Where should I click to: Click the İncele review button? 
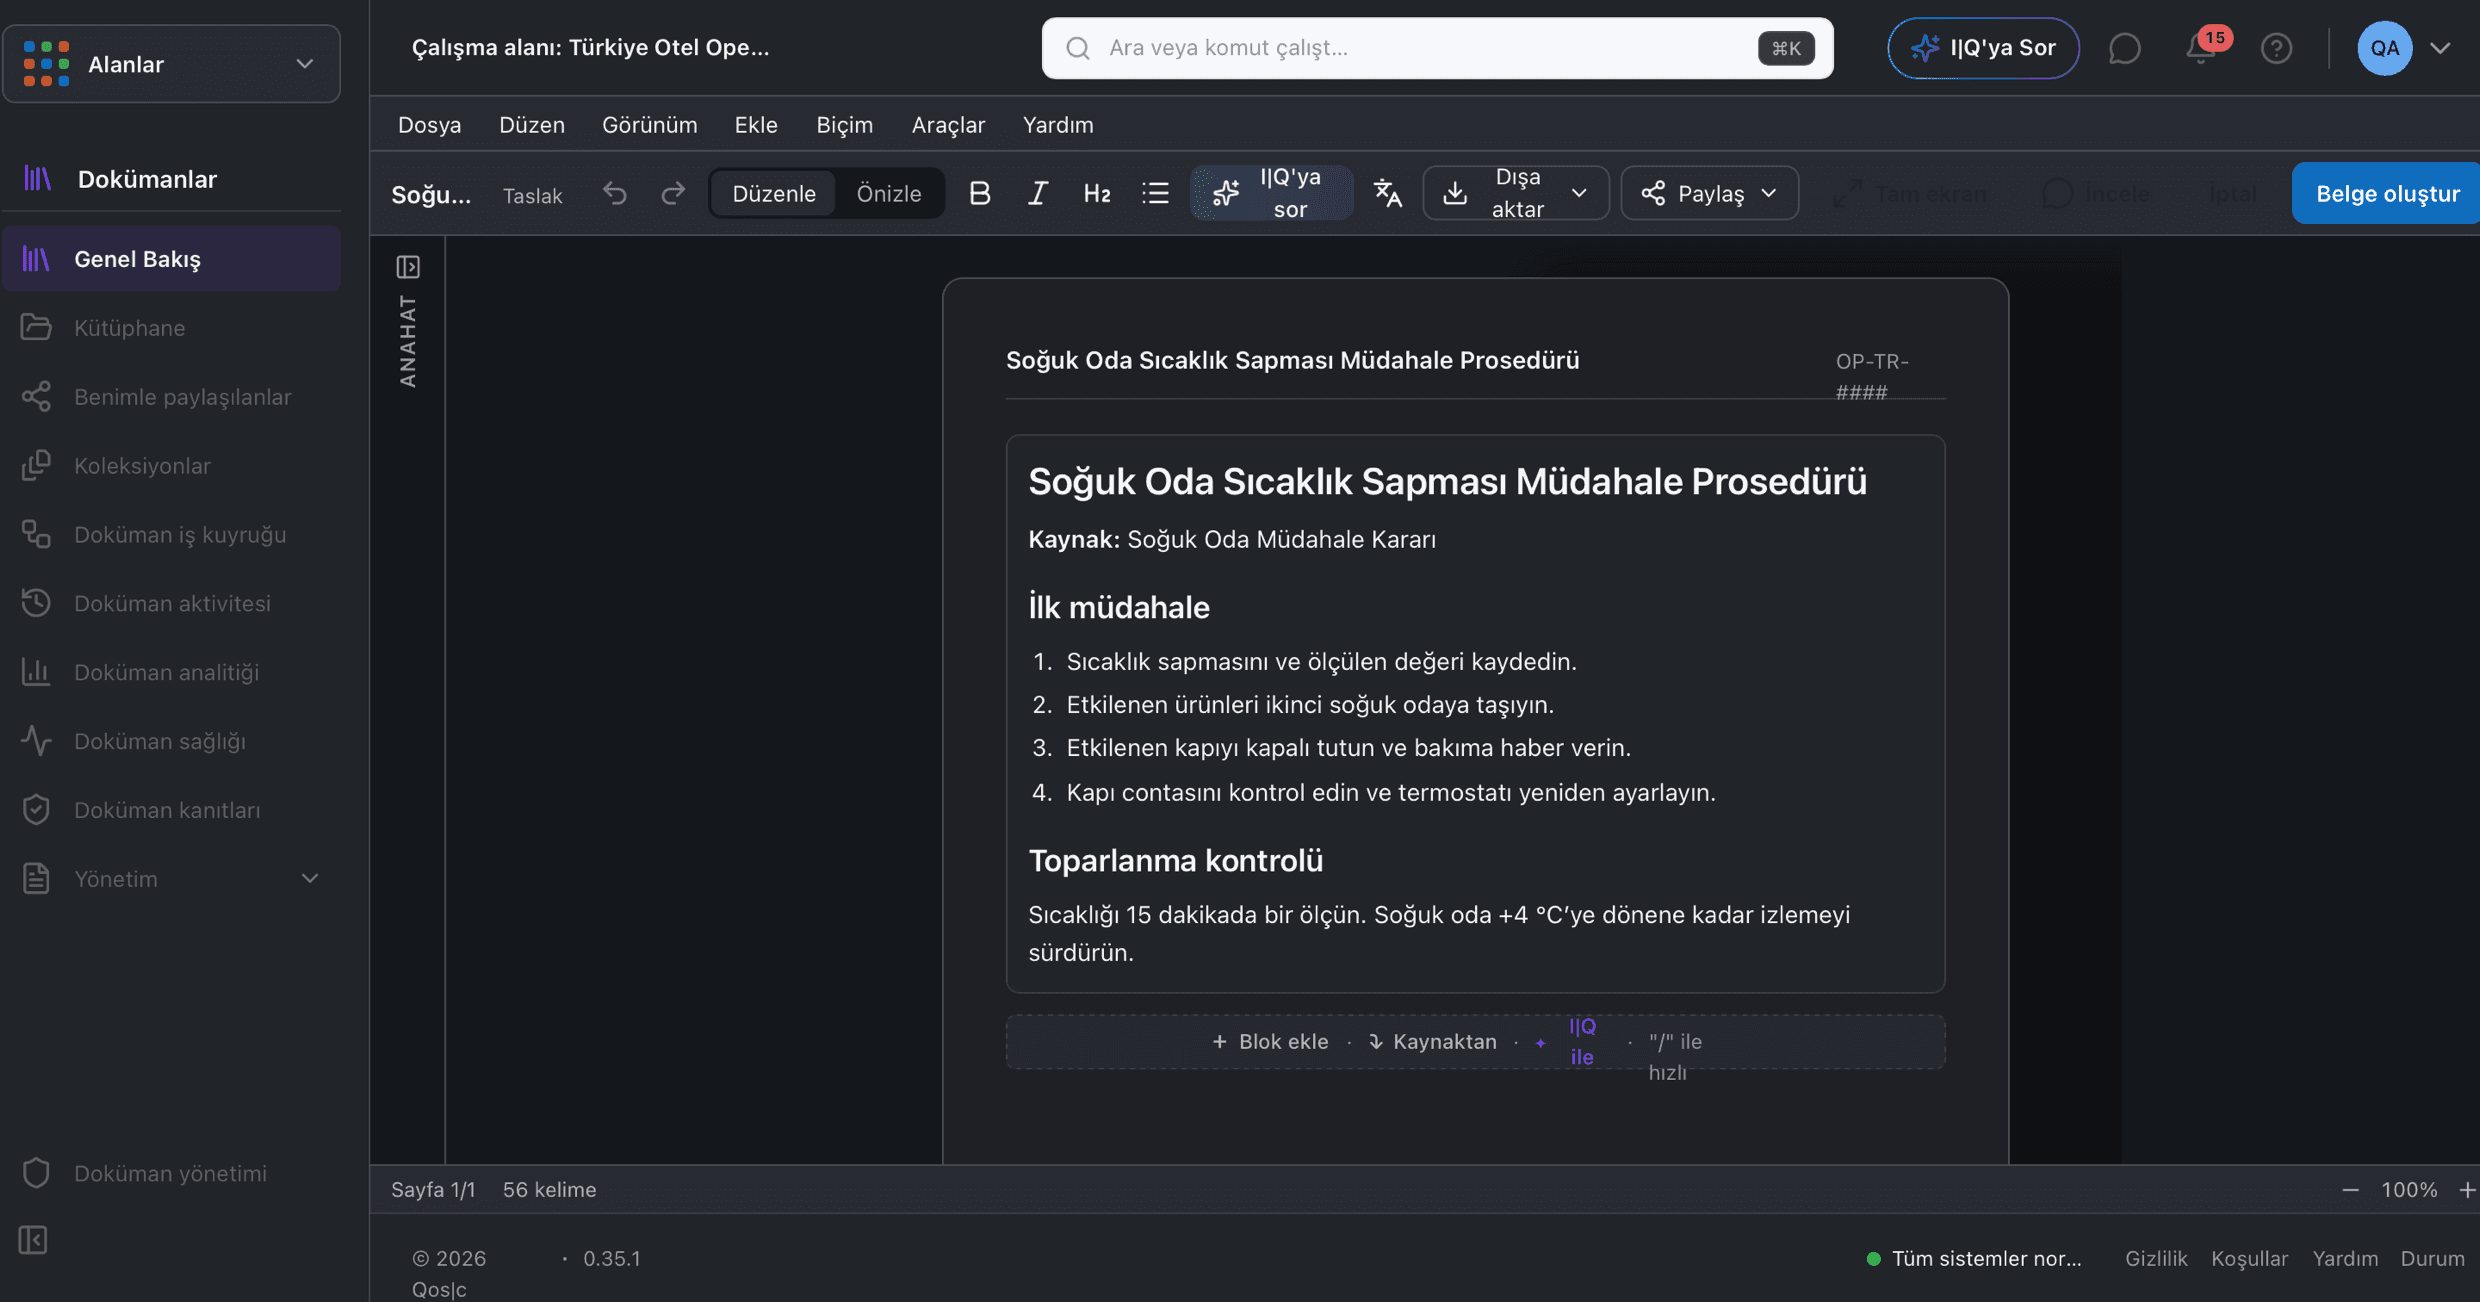[x=2098, y=193]
